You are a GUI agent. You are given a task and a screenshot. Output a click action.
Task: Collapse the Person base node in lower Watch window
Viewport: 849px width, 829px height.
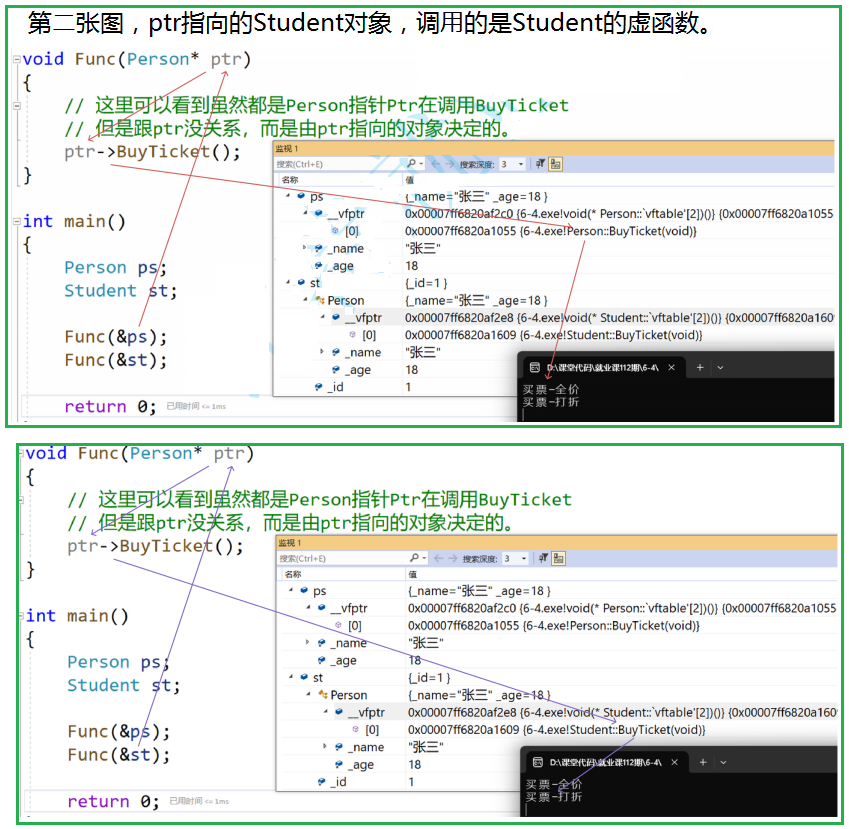[x=309, y=695]
